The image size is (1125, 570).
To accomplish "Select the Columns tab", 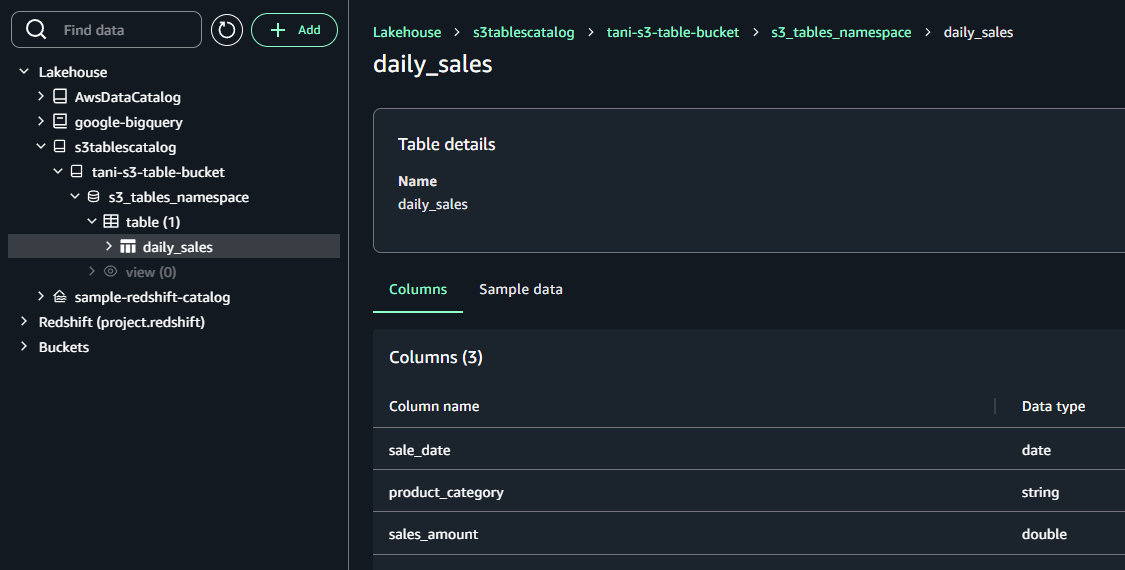I will (x=418, y=289).
